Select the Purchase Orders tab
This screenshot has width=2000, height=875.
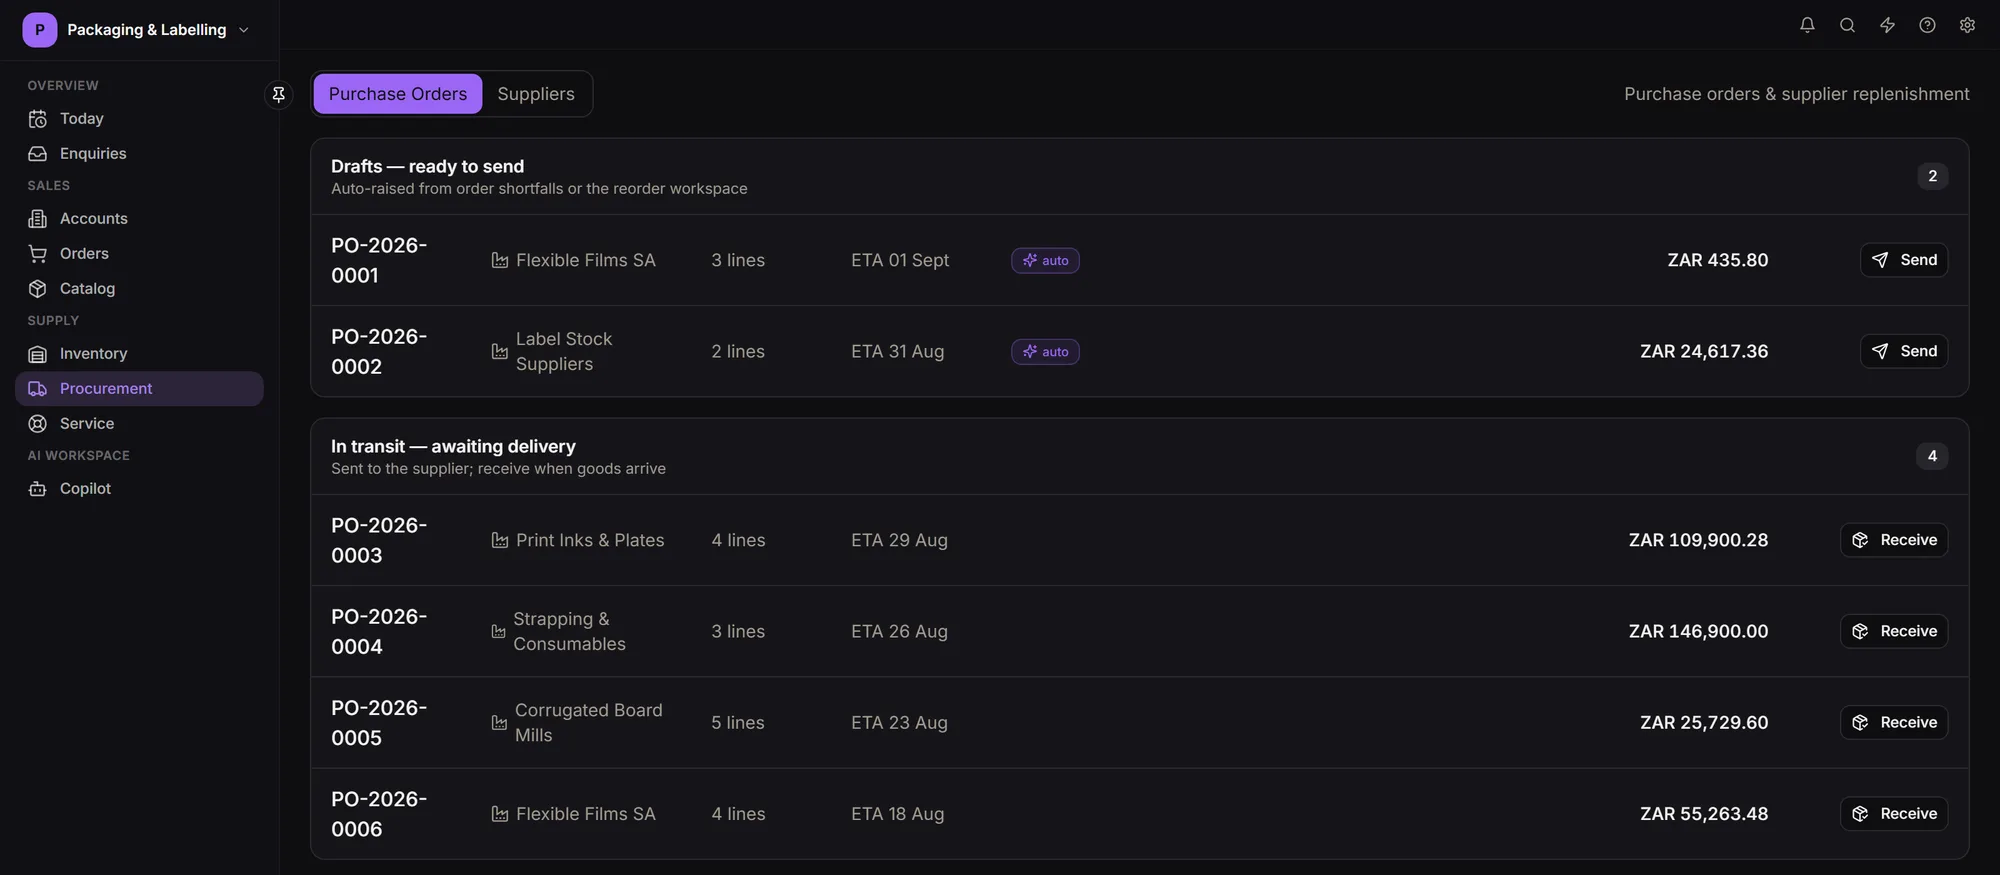(x=398, y=94)
